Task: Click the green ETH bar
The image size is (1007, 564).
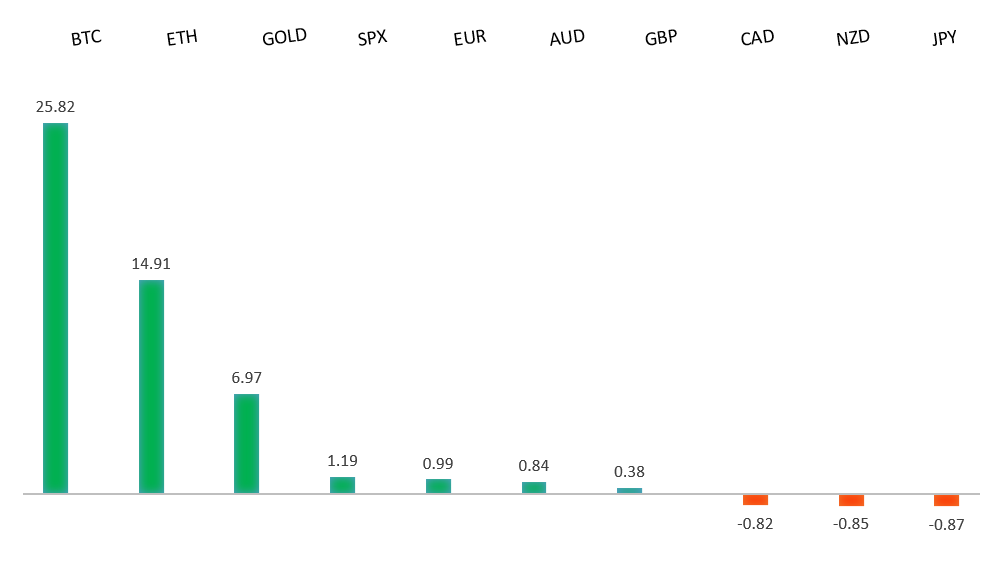Action: click(151, 386)
